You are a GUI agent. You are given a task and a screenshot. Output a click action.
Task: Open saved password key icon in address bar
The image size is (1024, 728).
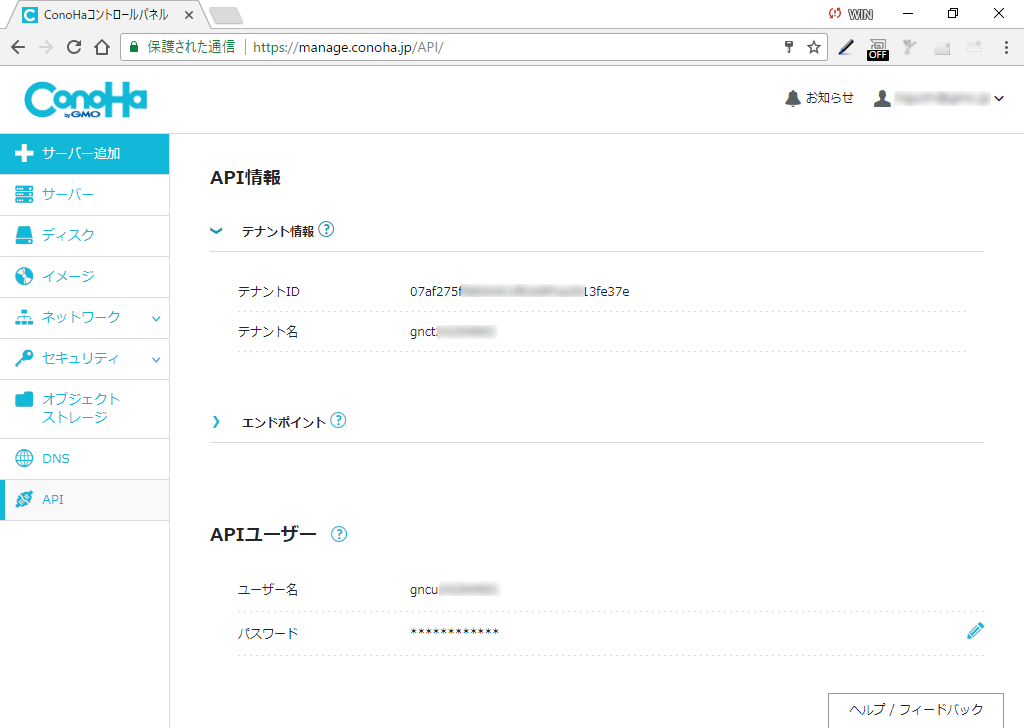[x=789, y=47]
